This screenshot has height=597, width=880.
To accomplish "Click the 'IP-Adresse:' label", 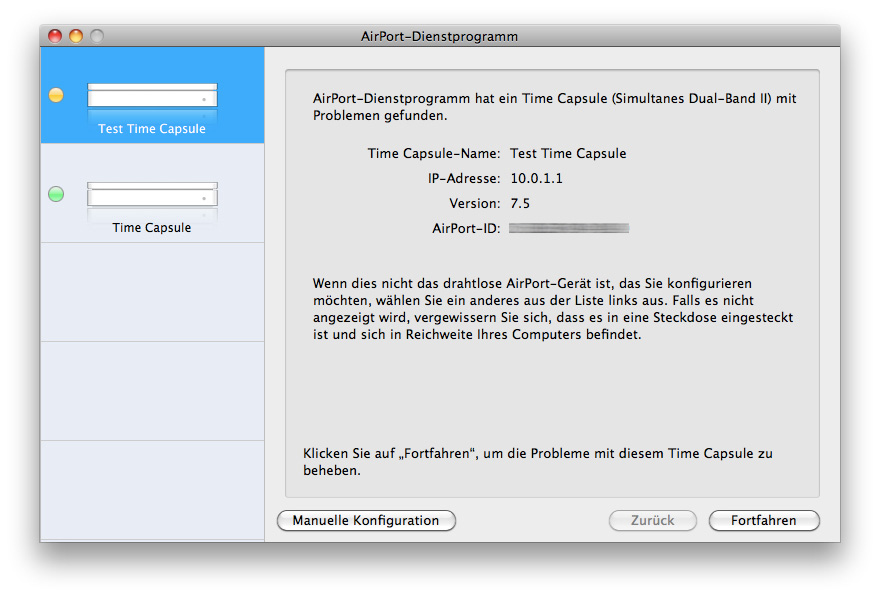I will (464, 178).
